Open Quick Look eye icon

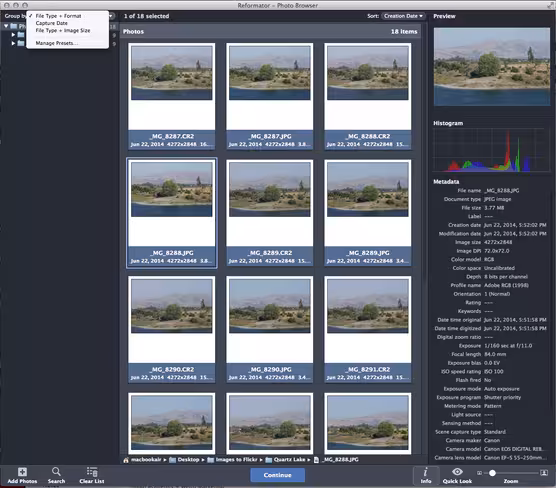click(x=457, y=471)
